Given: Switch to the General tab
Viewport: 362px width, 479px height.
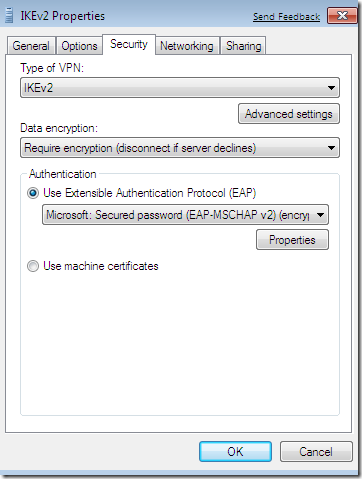Looking at the screenshot, I should [x=31, y=46].
